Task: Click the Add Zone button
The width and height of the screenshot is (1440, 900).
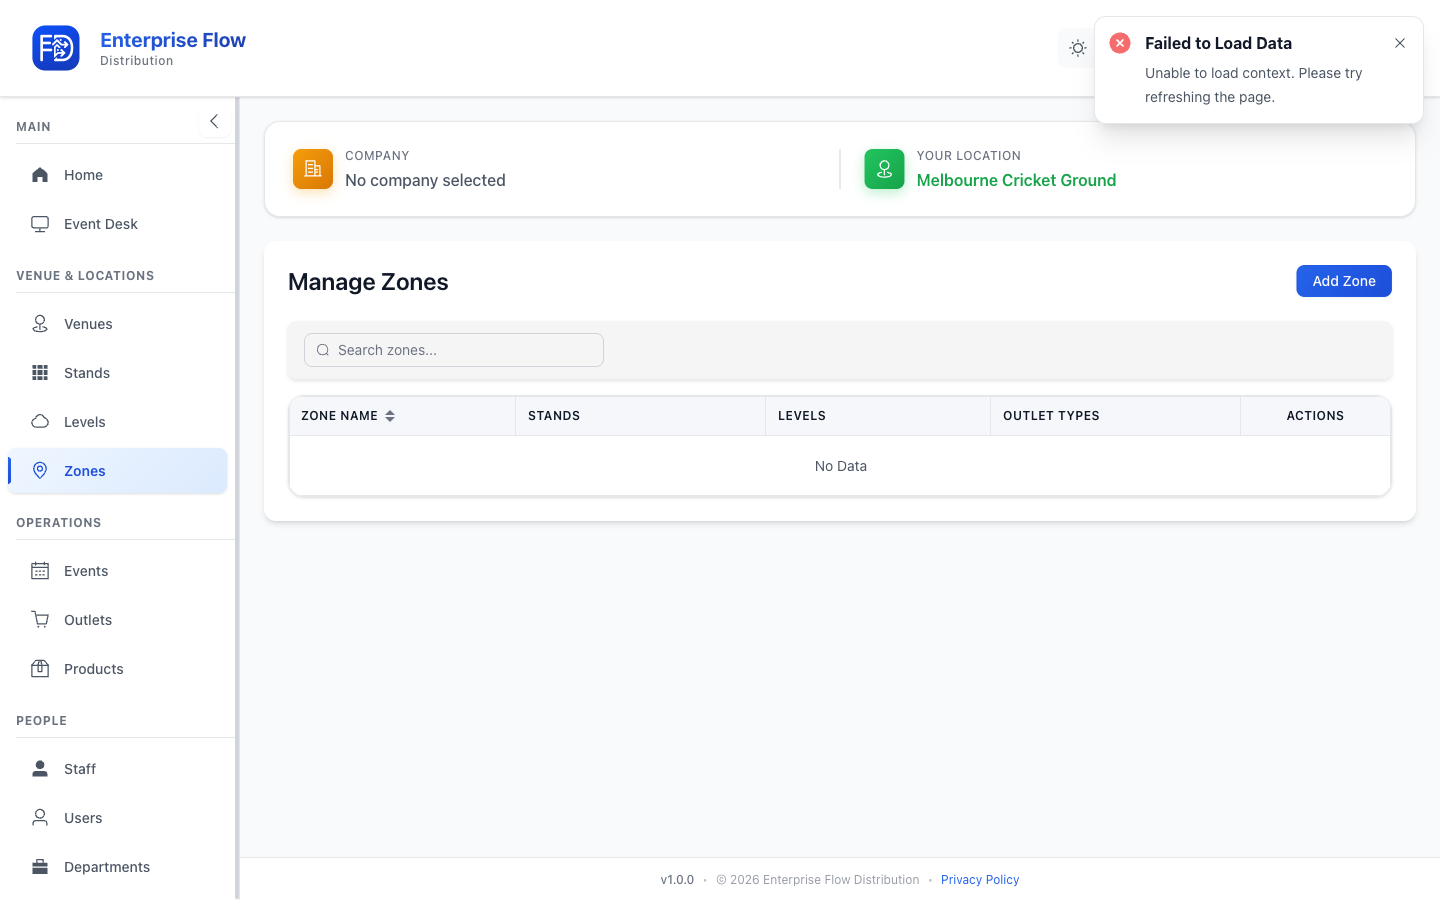Action: coord(1344,281)
